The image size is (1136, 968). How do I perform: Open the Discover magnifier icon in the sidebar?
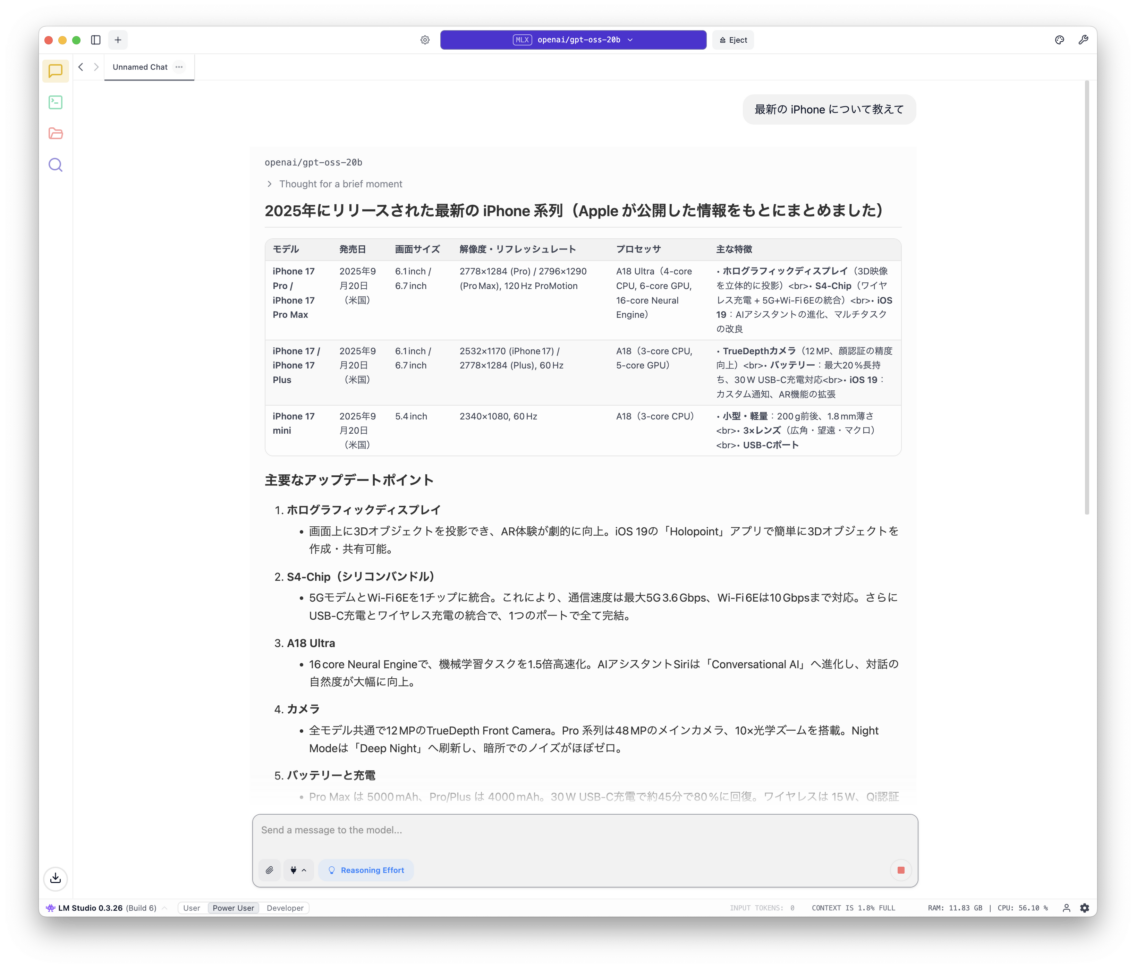[x=55, y=165]
